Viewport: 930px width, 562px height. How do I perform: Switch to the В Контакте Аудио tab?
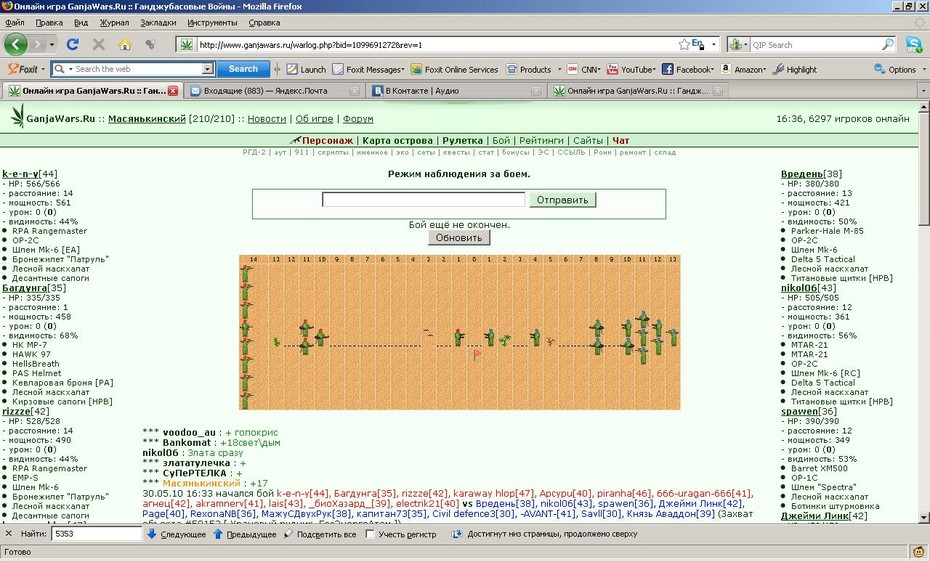tap(456, 91)
